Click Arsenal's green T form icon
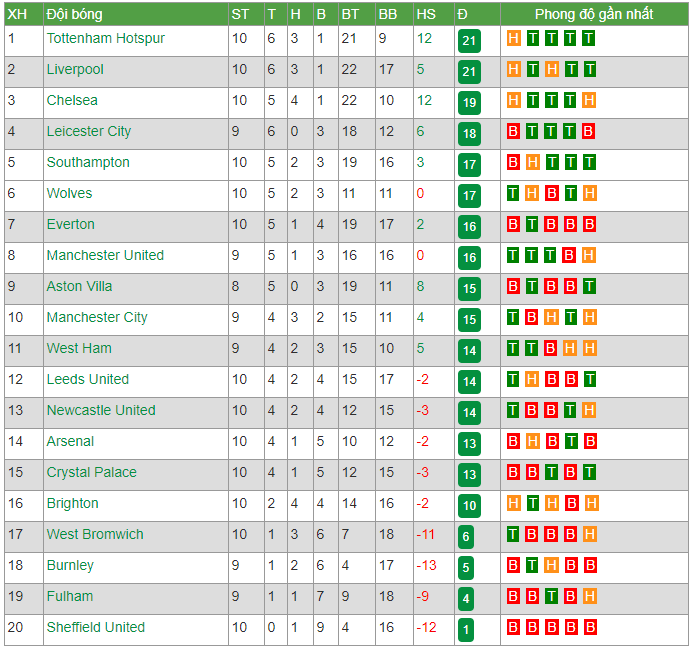Viewport: 692px width, 649px height. [571, 441]
